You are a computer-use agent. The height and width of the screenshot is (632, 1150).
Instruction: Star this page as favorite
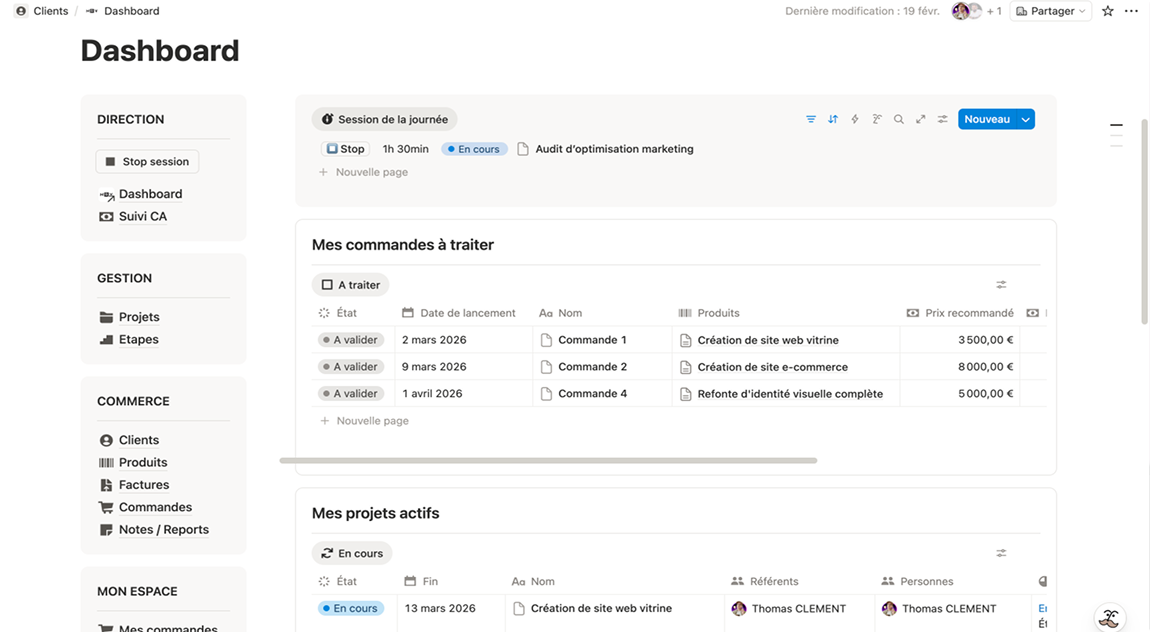click(1107, 11)
